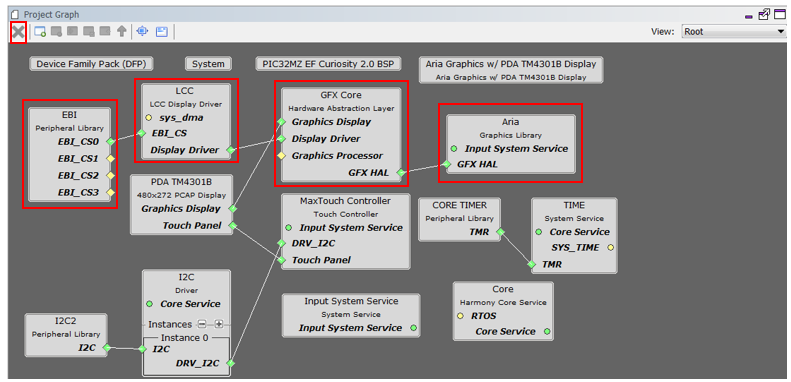
Task: Select the EBI Peripheral Library node title
Action: coord(70,115)
